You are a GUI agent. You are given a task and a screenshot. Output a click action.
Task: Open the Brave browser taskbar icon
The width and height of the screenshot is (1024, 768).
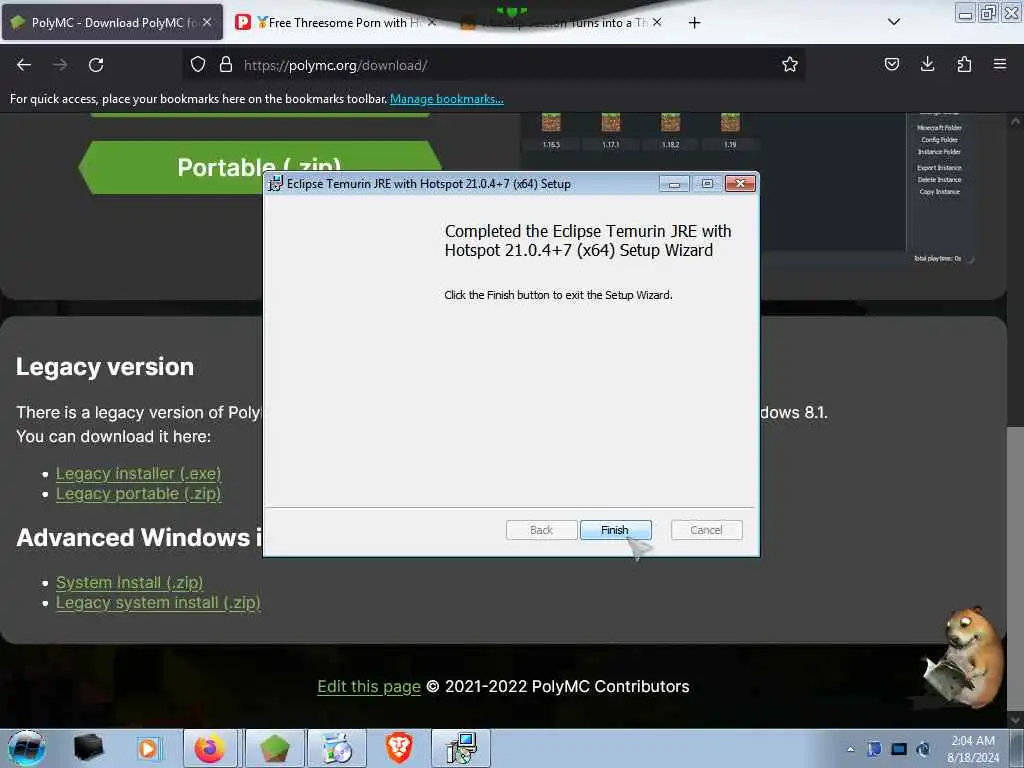tap(398, 748)
